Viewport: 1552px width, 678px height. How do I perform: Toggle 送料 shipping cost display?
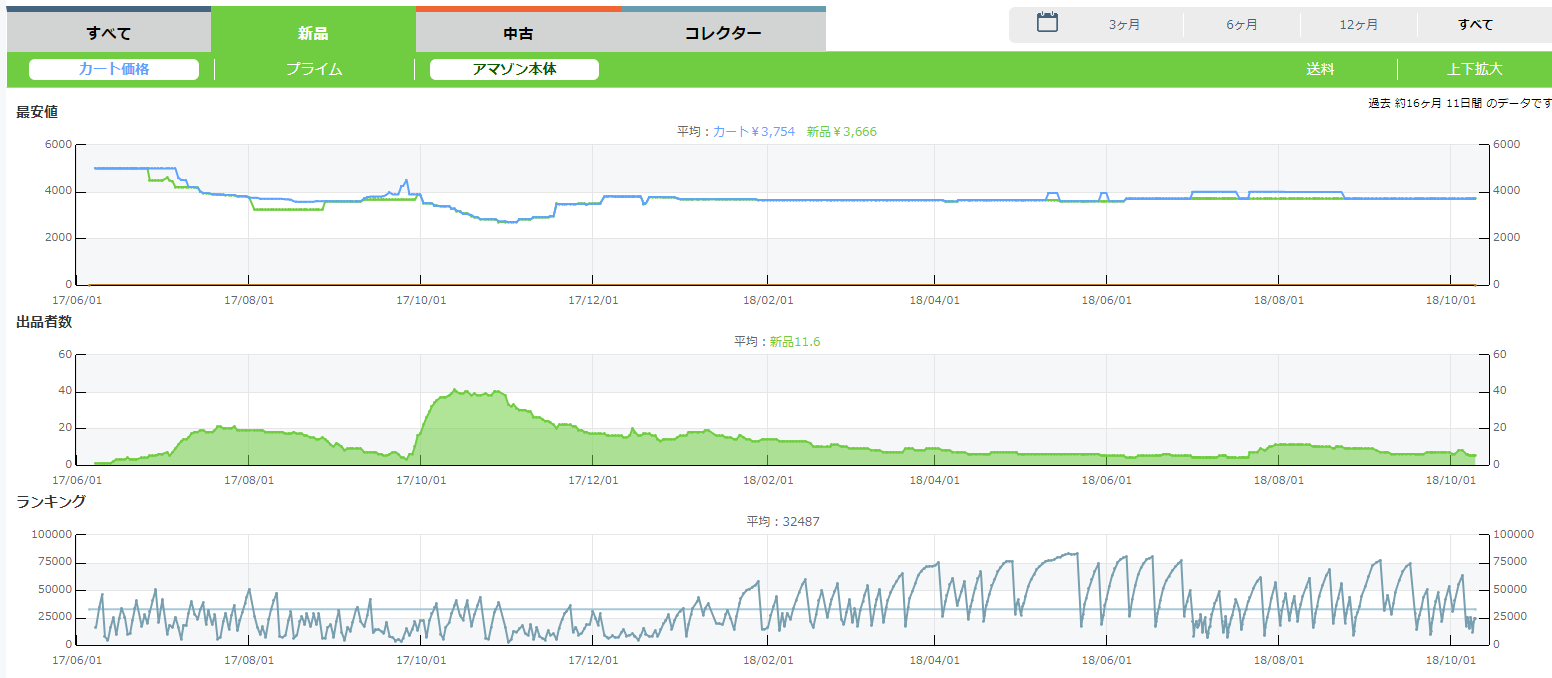(x=1320, y=69)
